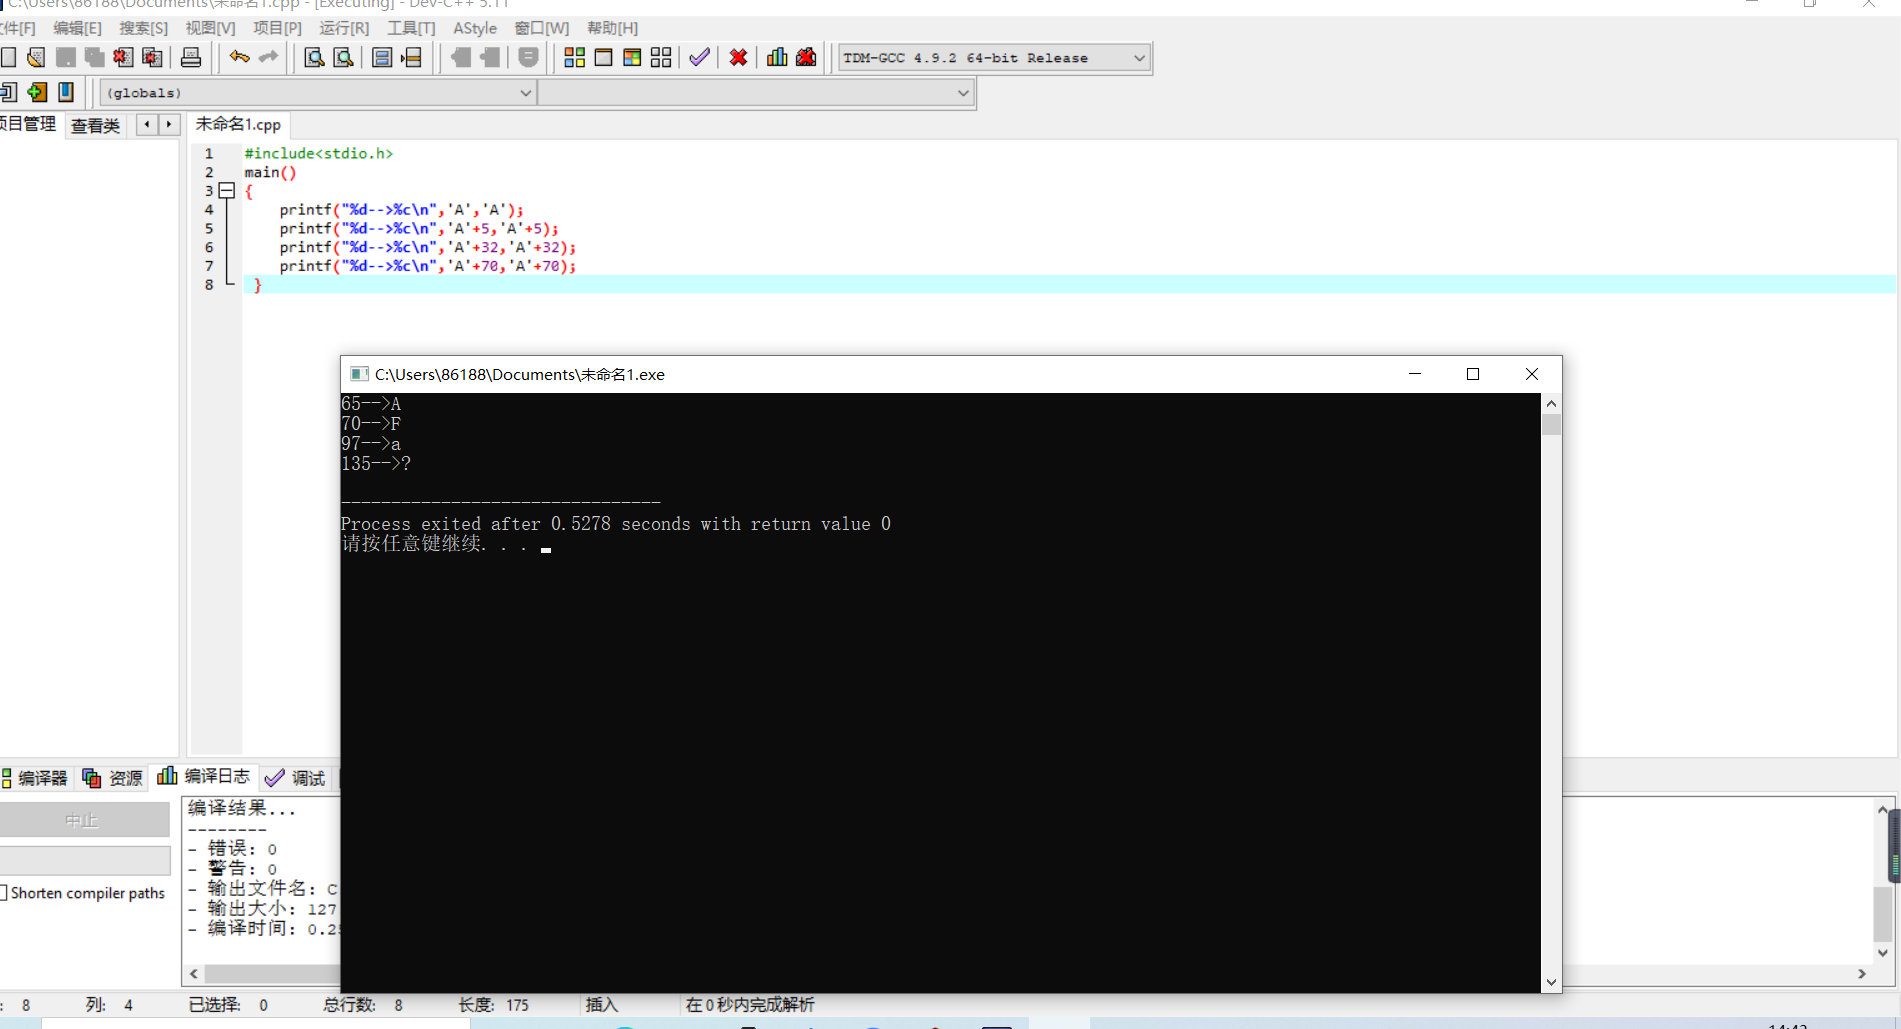Click the Close All files toolbar icon

[x=152, y=57]
